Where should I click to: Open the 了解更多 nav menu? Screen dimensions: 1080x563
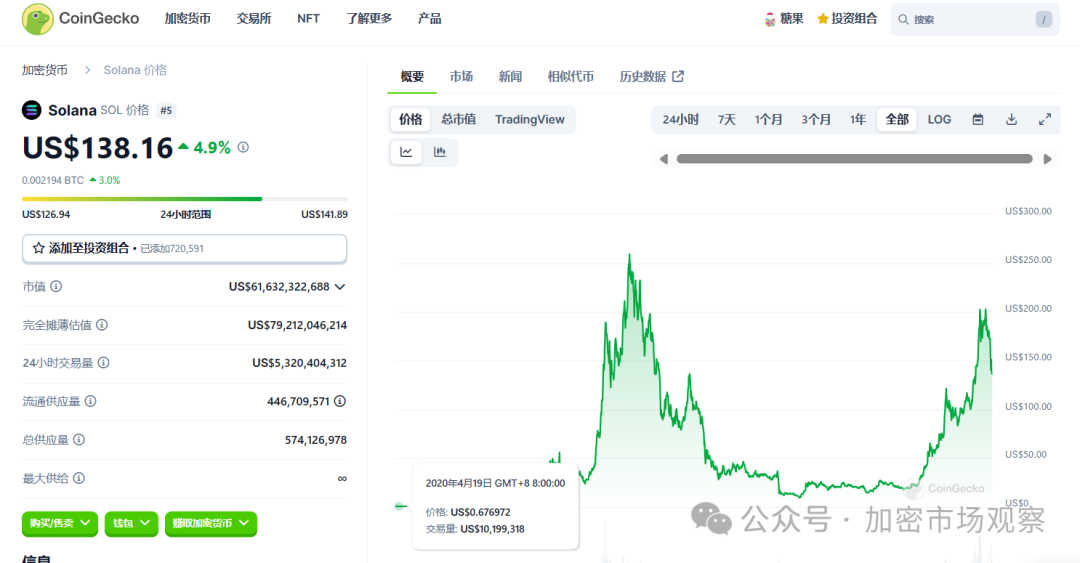[369, 19]
